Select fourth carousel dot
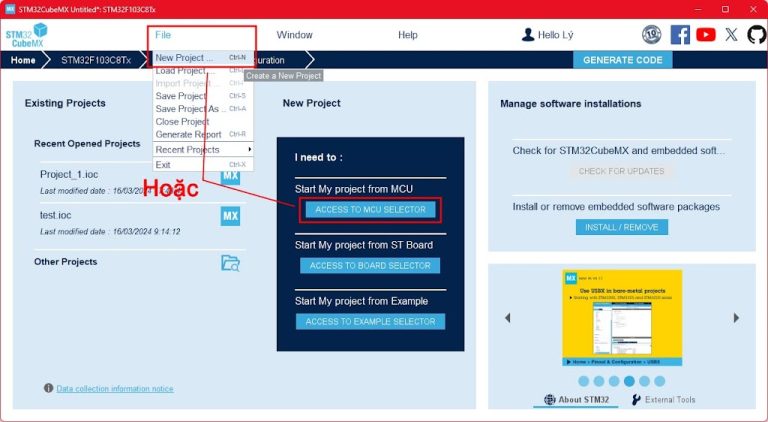Screen dimensions: 768x422 (629, 381)
